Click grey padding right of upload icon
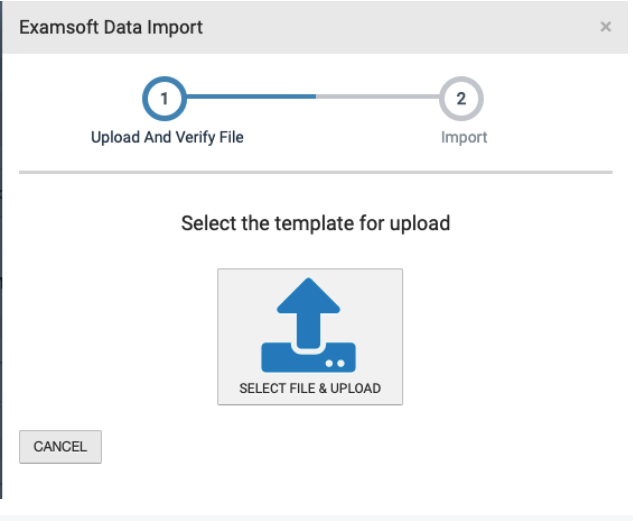Screen dimensions: 633x521 click(x=382, y=330)
